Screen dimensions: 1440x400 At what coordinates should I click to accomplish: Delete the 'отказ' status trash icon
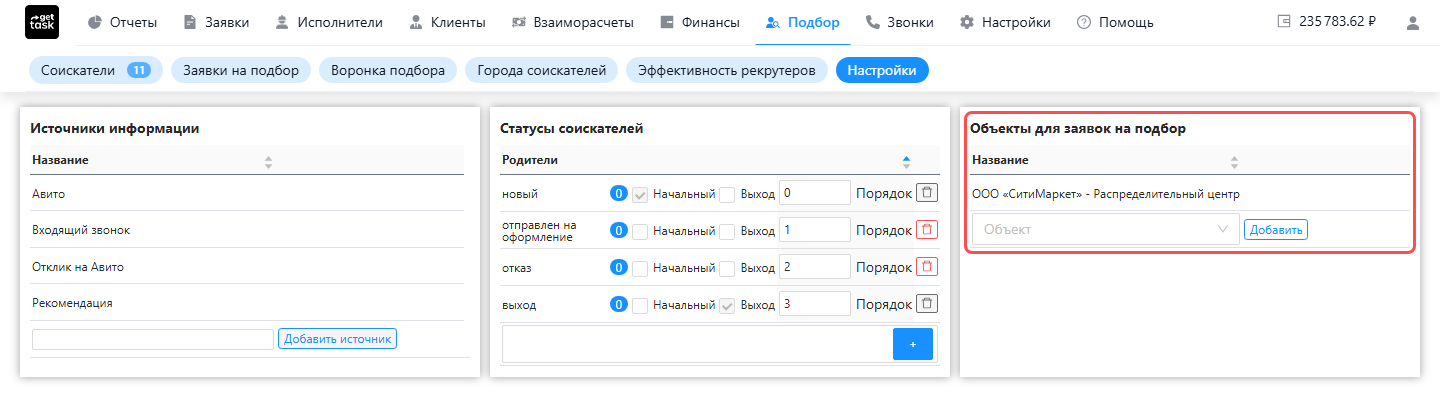928,267
